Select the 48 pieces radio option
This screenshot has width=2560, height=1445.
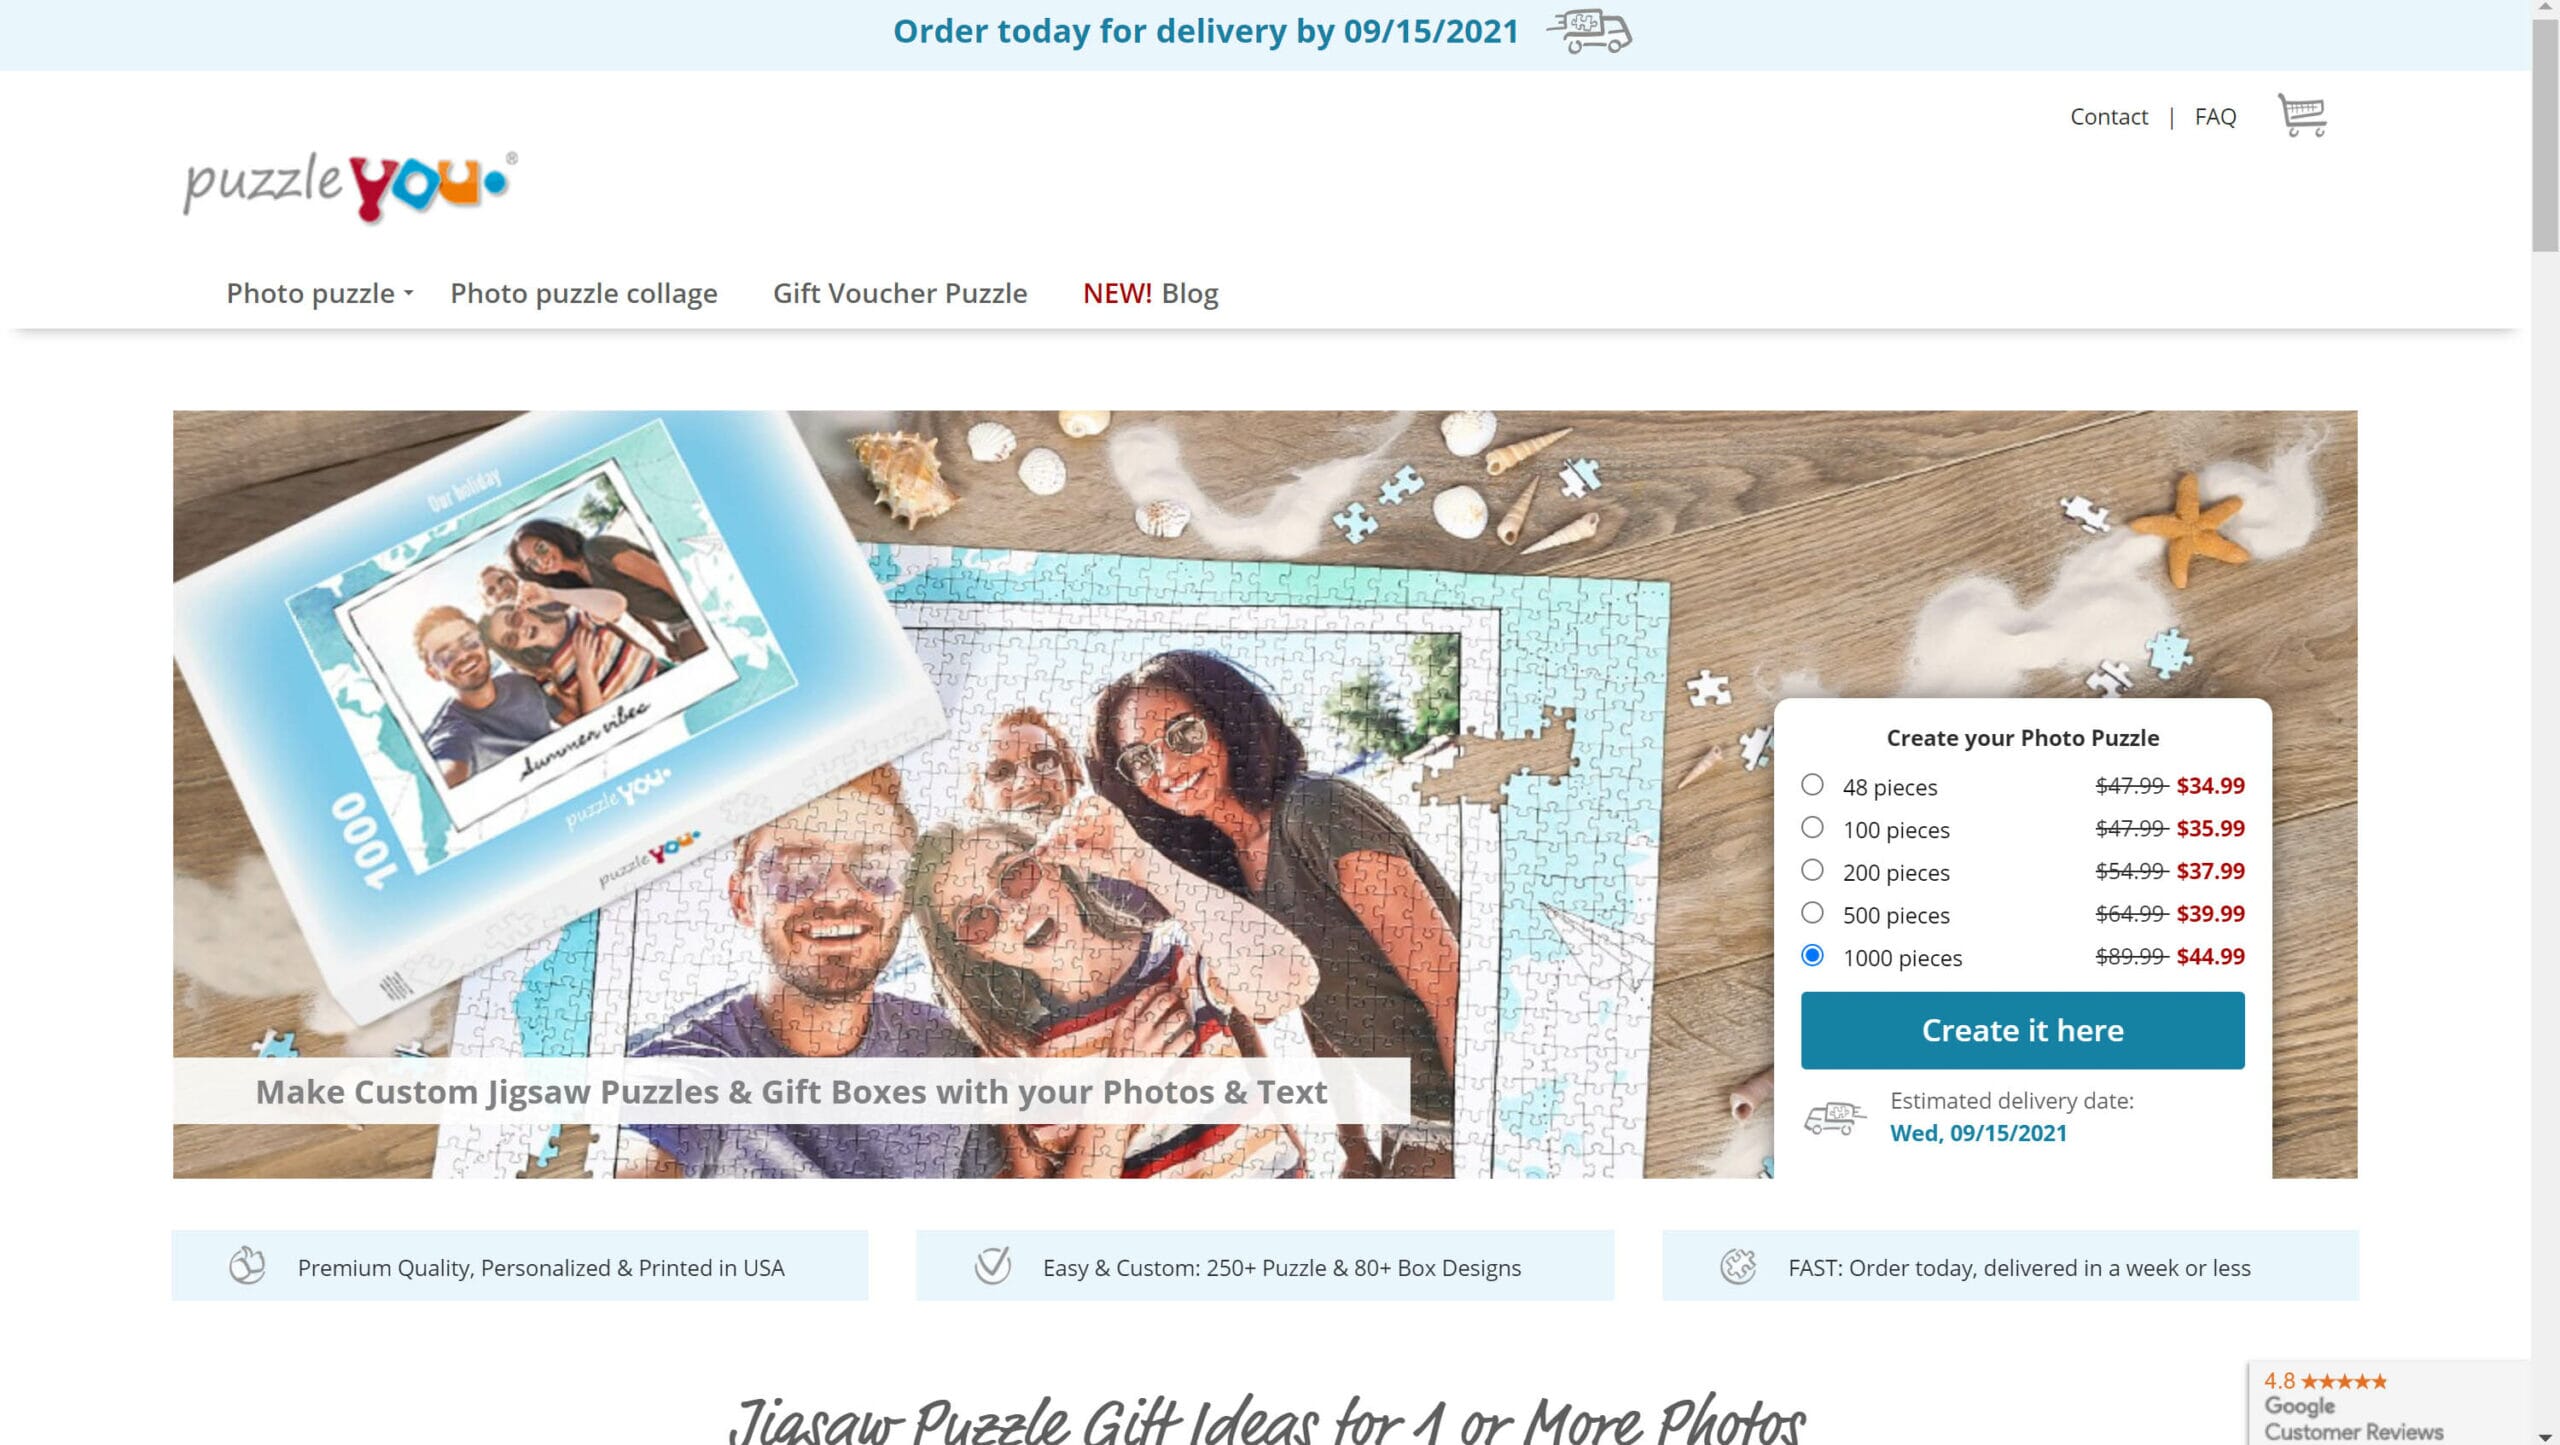(x=1812, y=785)
